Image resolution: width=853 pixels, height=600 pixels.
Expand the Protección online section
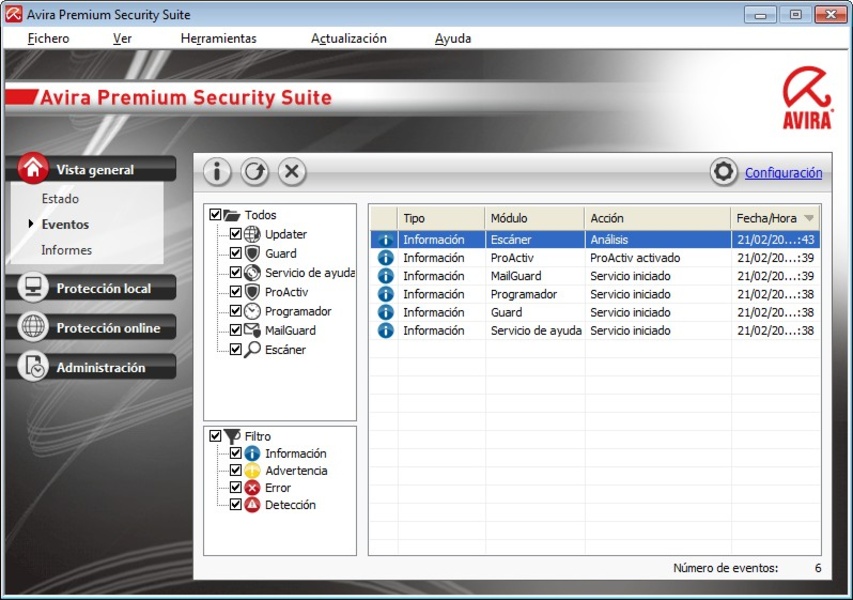tap(108, 328)
